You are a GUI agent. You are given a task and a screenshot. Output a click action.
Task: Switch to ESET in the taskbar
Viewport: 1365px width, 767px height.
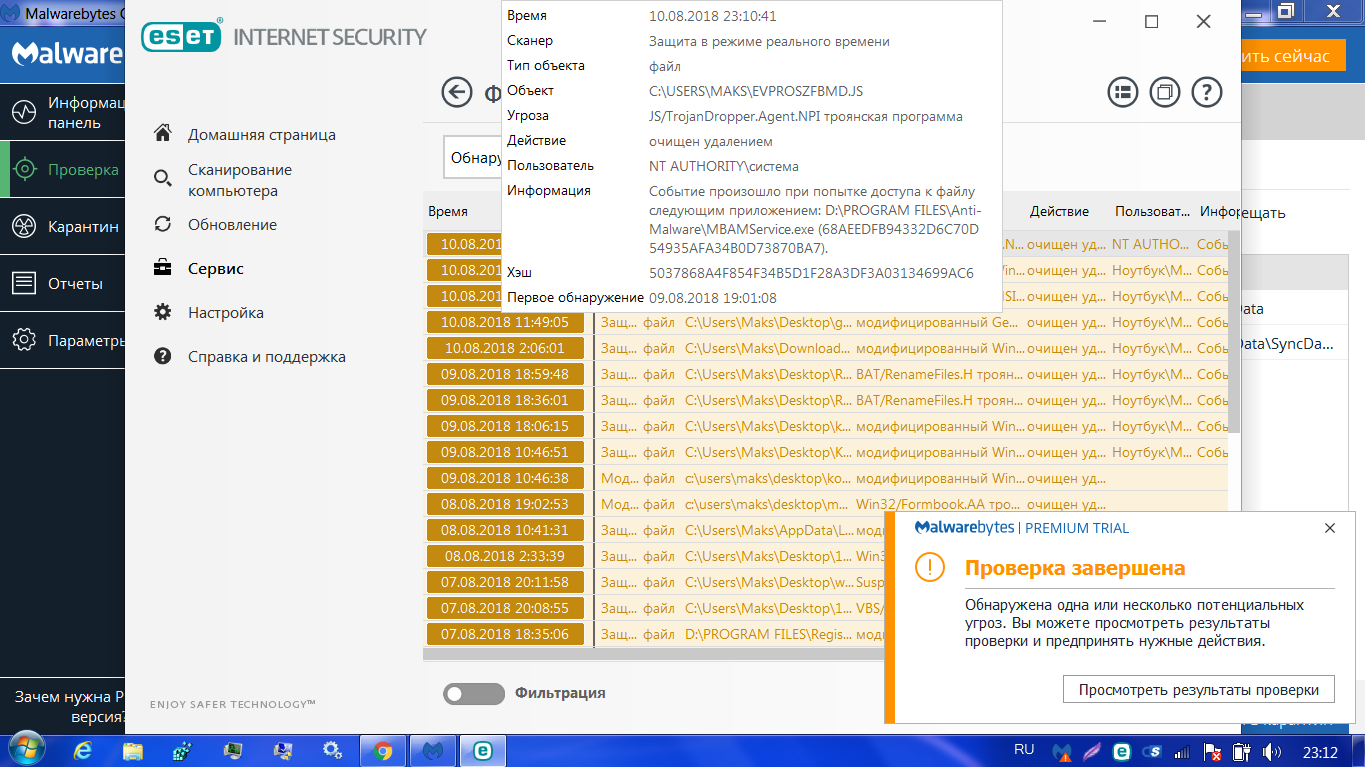pos(483,749)
